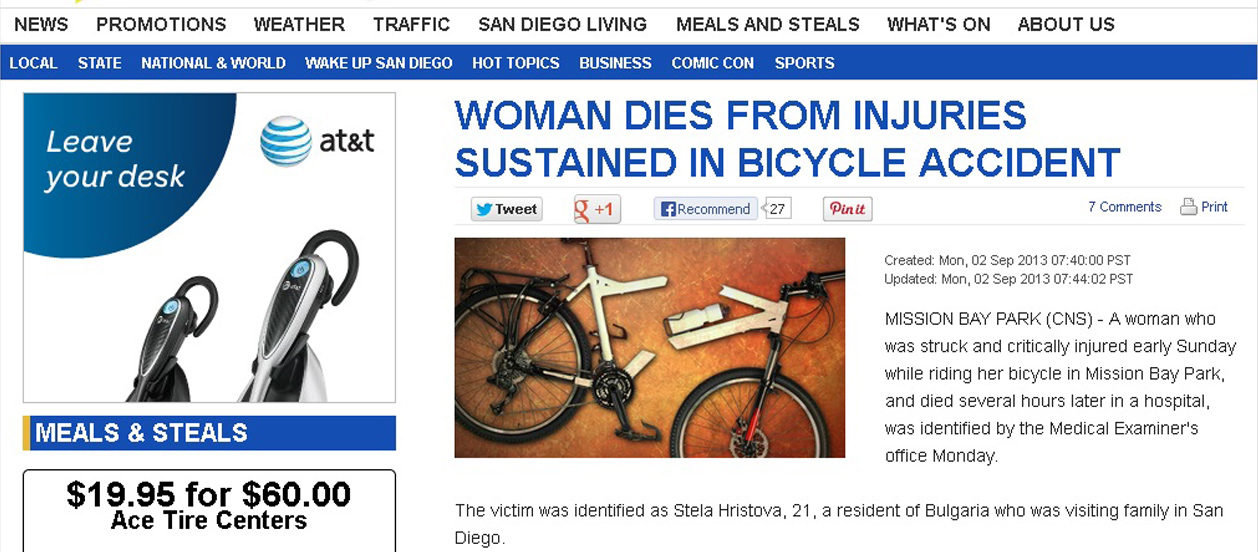Click the AT&T globe logo

tap(286, 141)
